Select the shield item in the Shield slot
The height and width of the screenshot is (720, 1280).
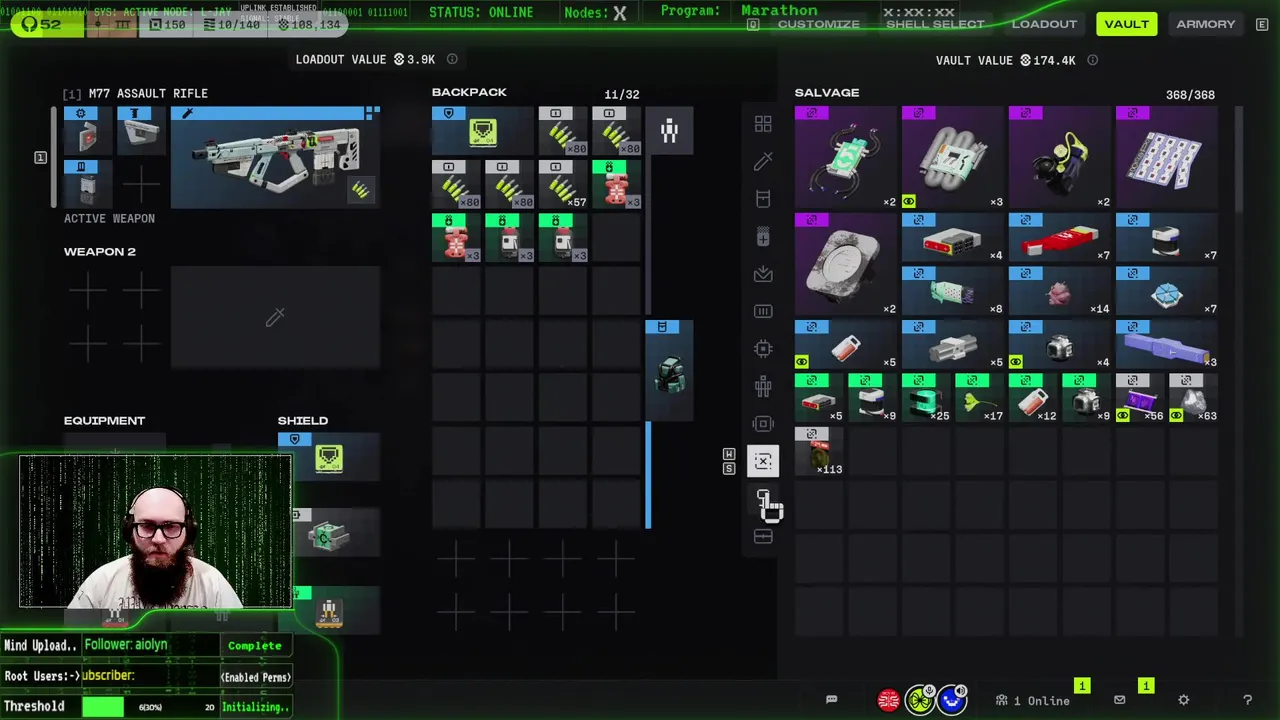coord(329,457)
